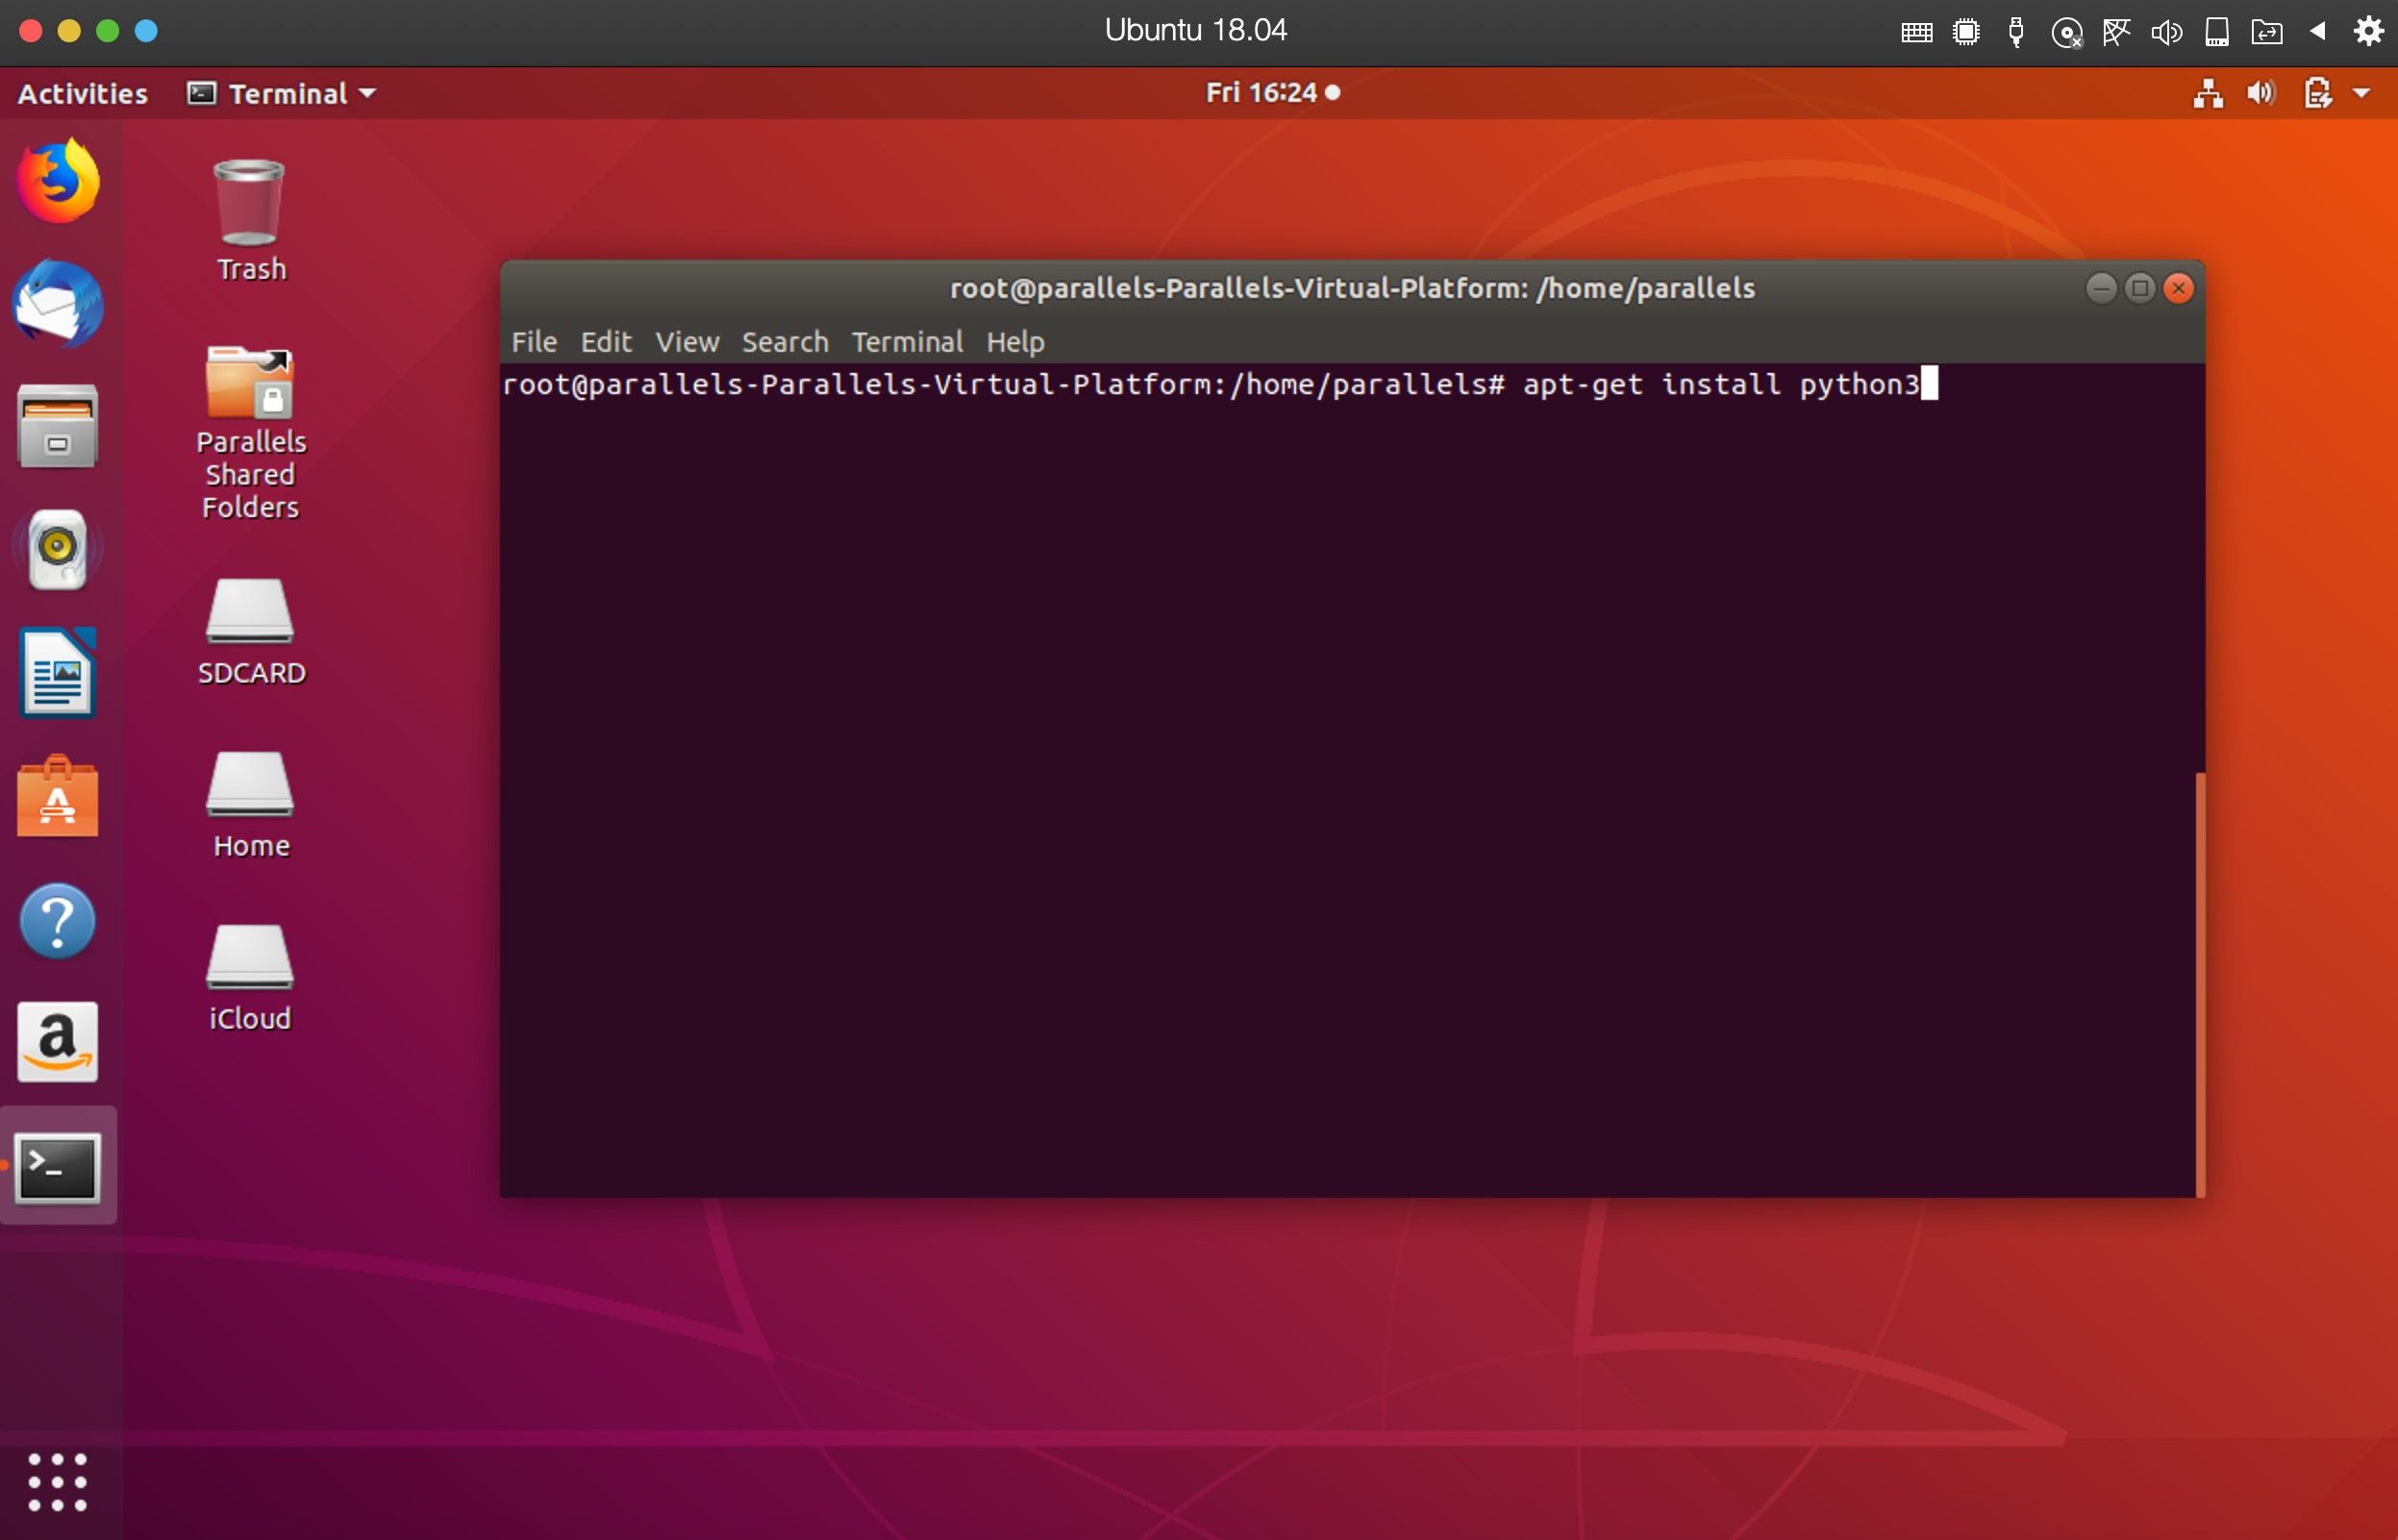Viewport: 2398px width, 1540px height.
Task: Open Rhythmbox music player in the dock
Action: (x=58, y=550)
